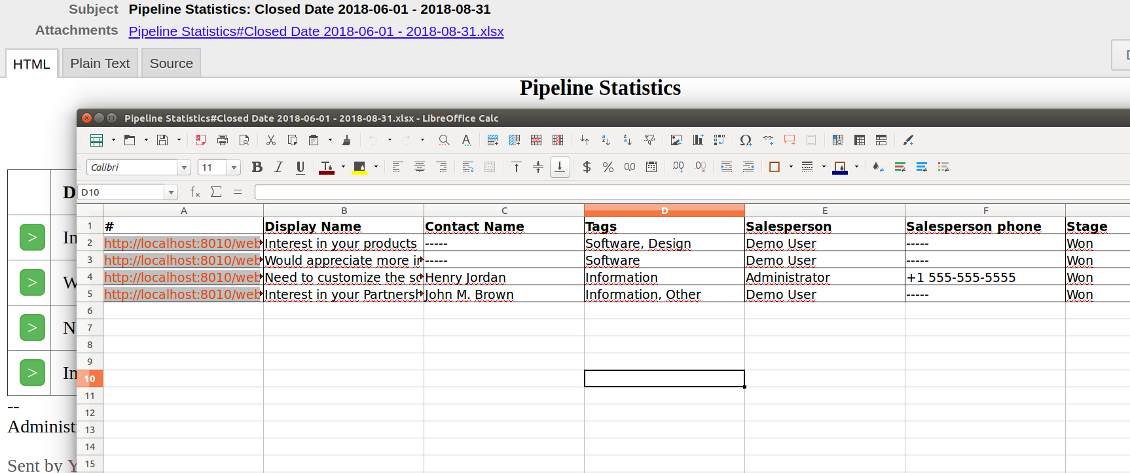Click the Sort Ascending icon
Viewport: 1130px width, 473px height.
pos(606,140)
